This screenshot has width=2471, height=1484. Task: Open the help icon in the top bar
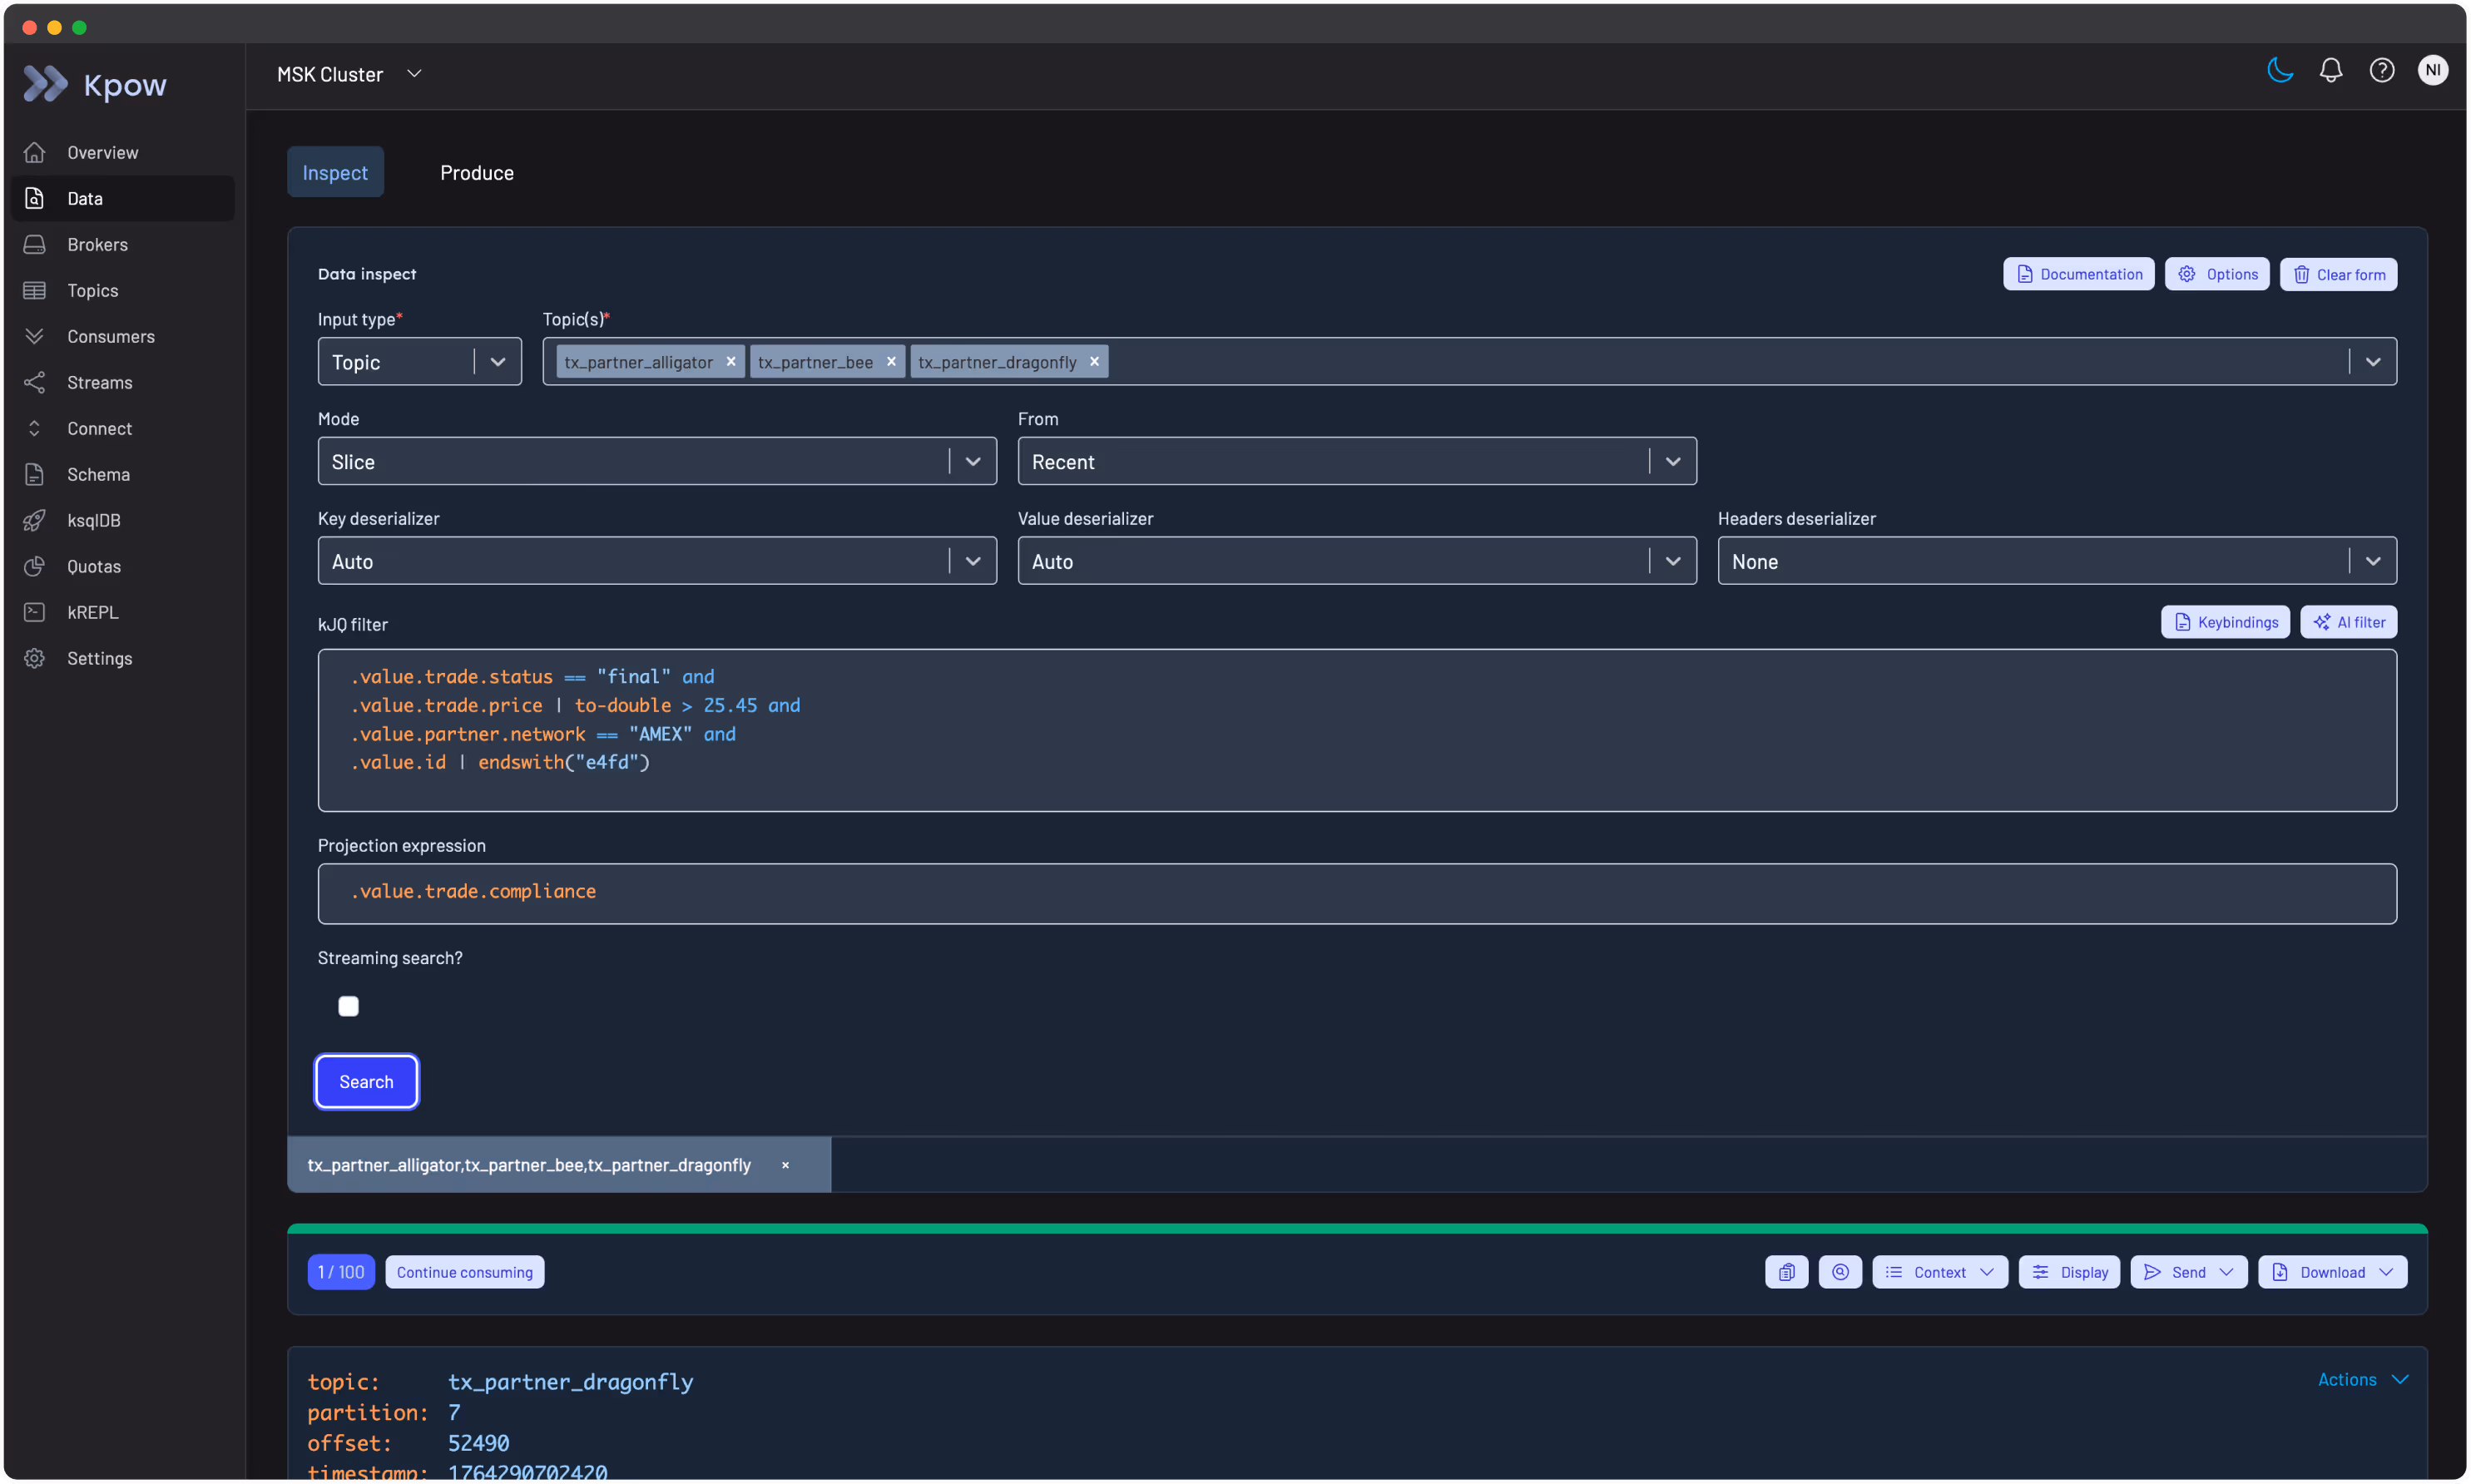(2382, 70)
